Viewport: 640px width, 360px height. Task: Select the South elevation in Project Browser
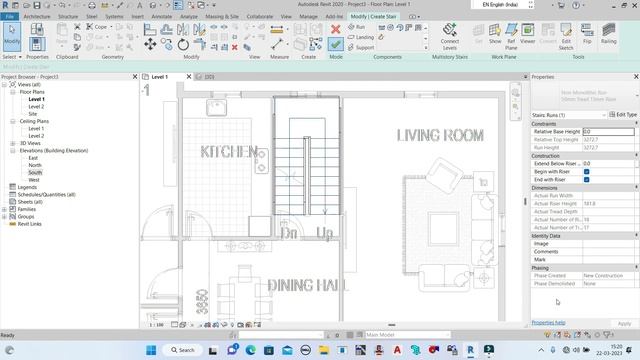click(x=35, y=173)
